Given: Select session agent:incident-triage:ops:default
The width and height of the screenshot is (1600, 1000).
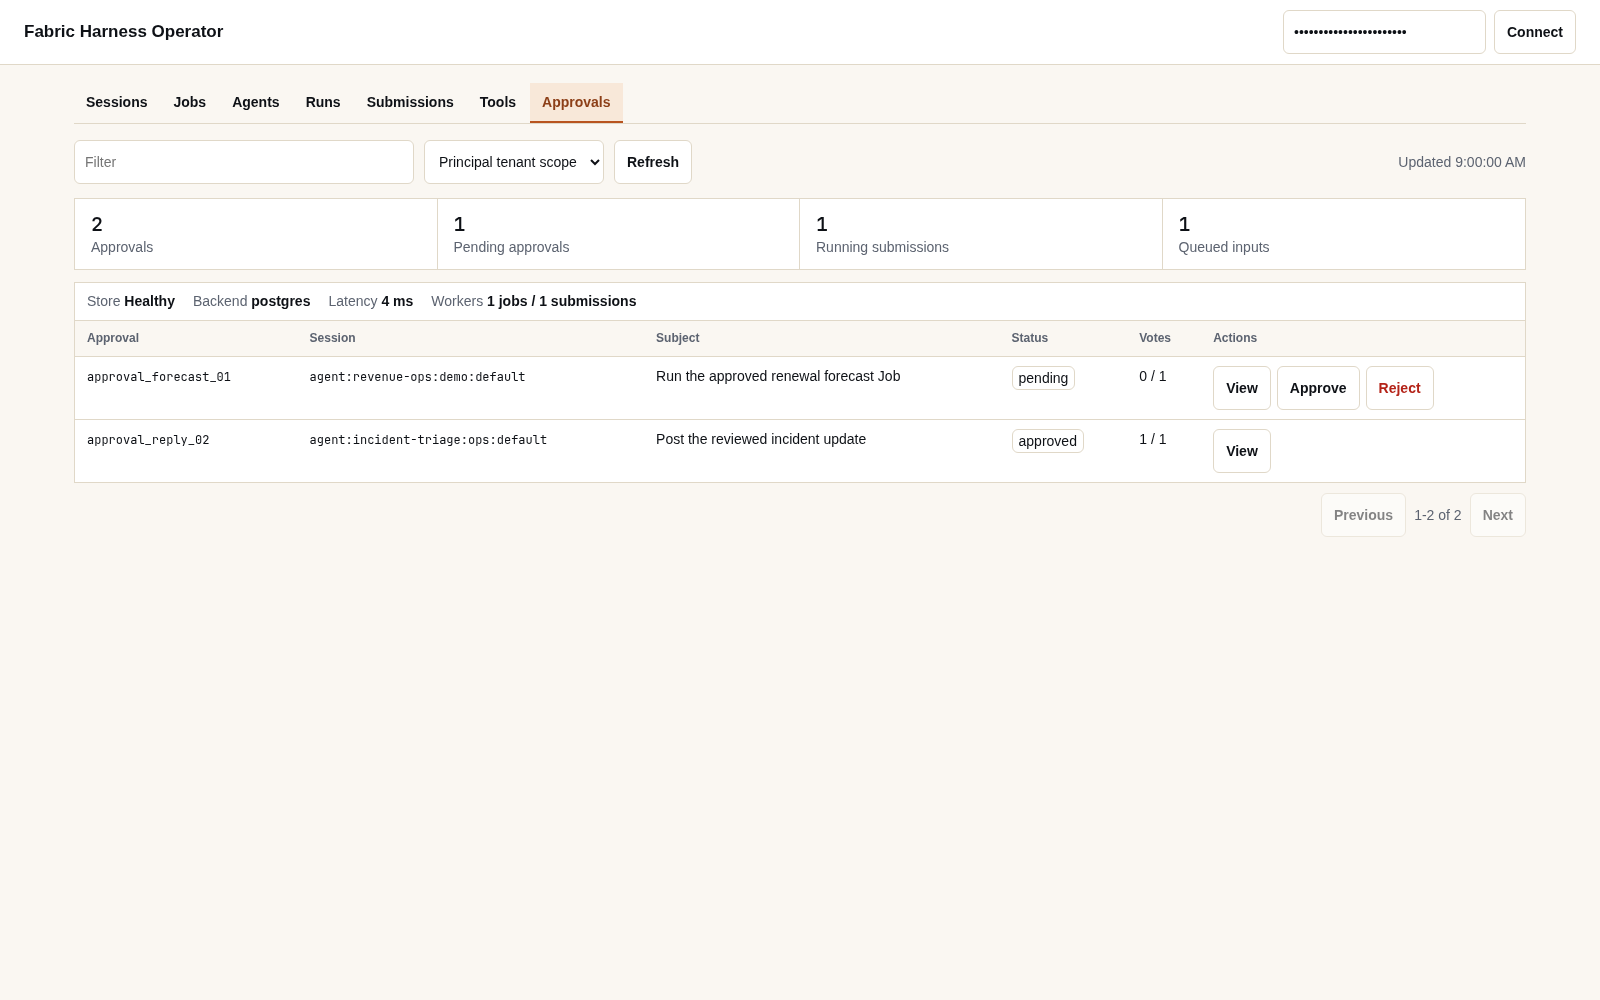Looking at the screenshot, I should [x=428, y=440].
